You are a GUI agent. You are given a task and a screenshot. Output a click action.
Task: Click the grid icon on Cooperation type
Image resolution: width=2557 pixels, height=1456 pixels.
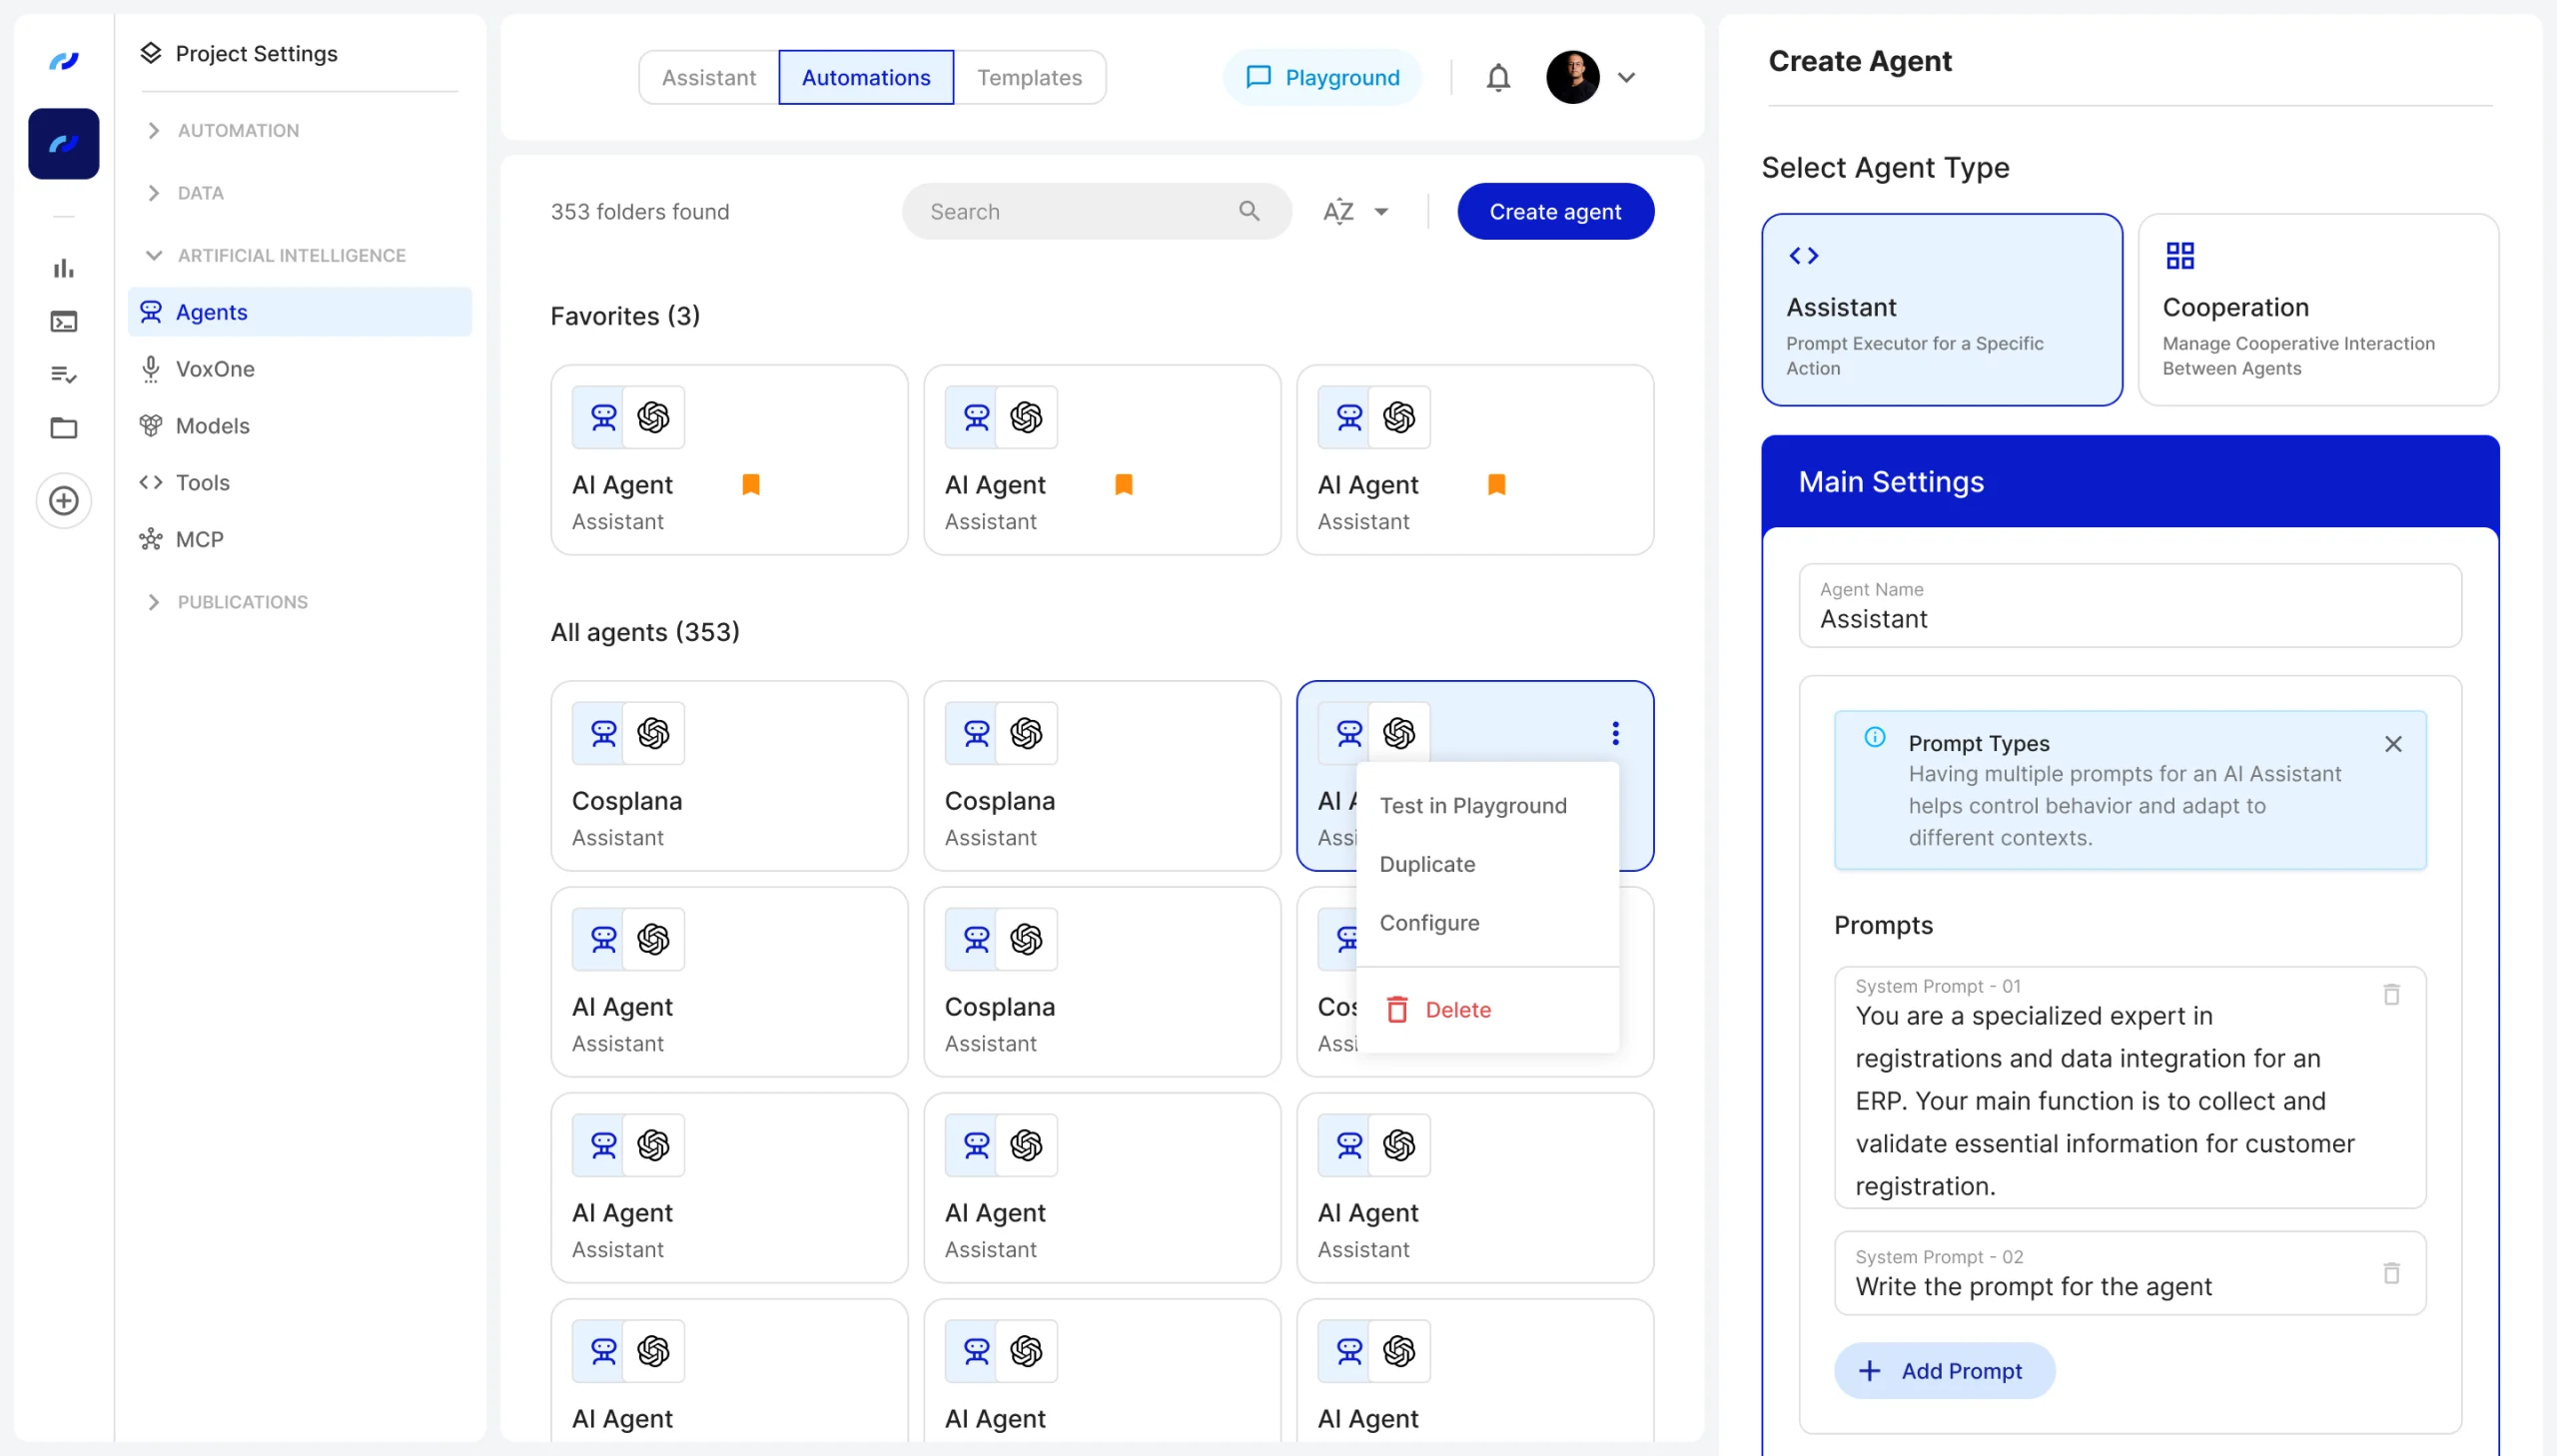pos(2179,256)
